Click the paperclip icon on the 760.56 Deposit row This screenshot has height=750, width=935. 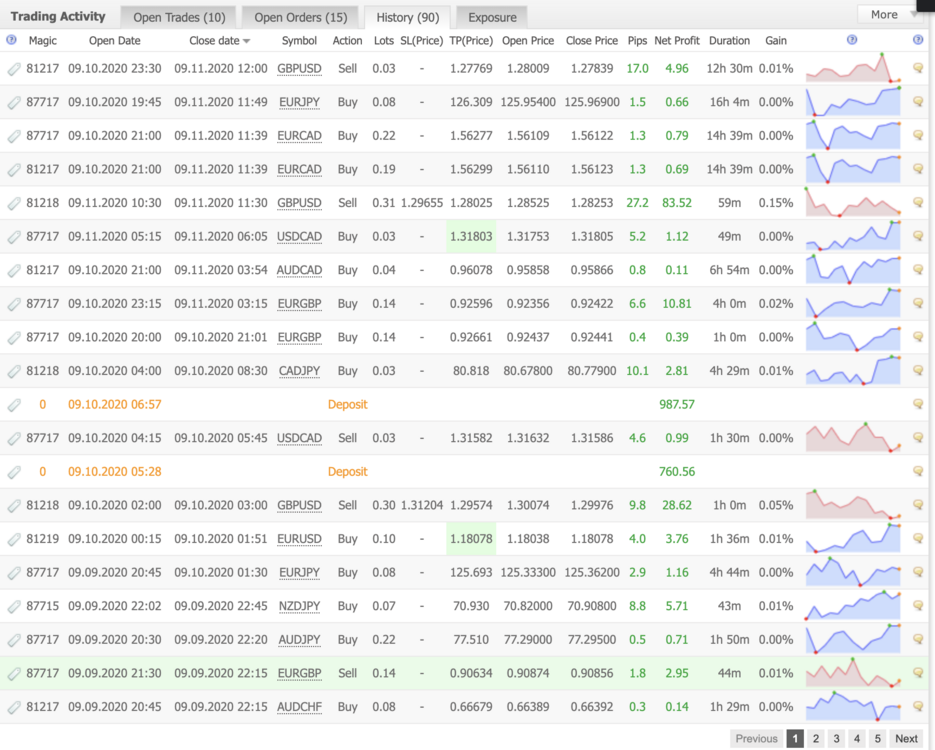pyautogui.click(x=14, y=472)
